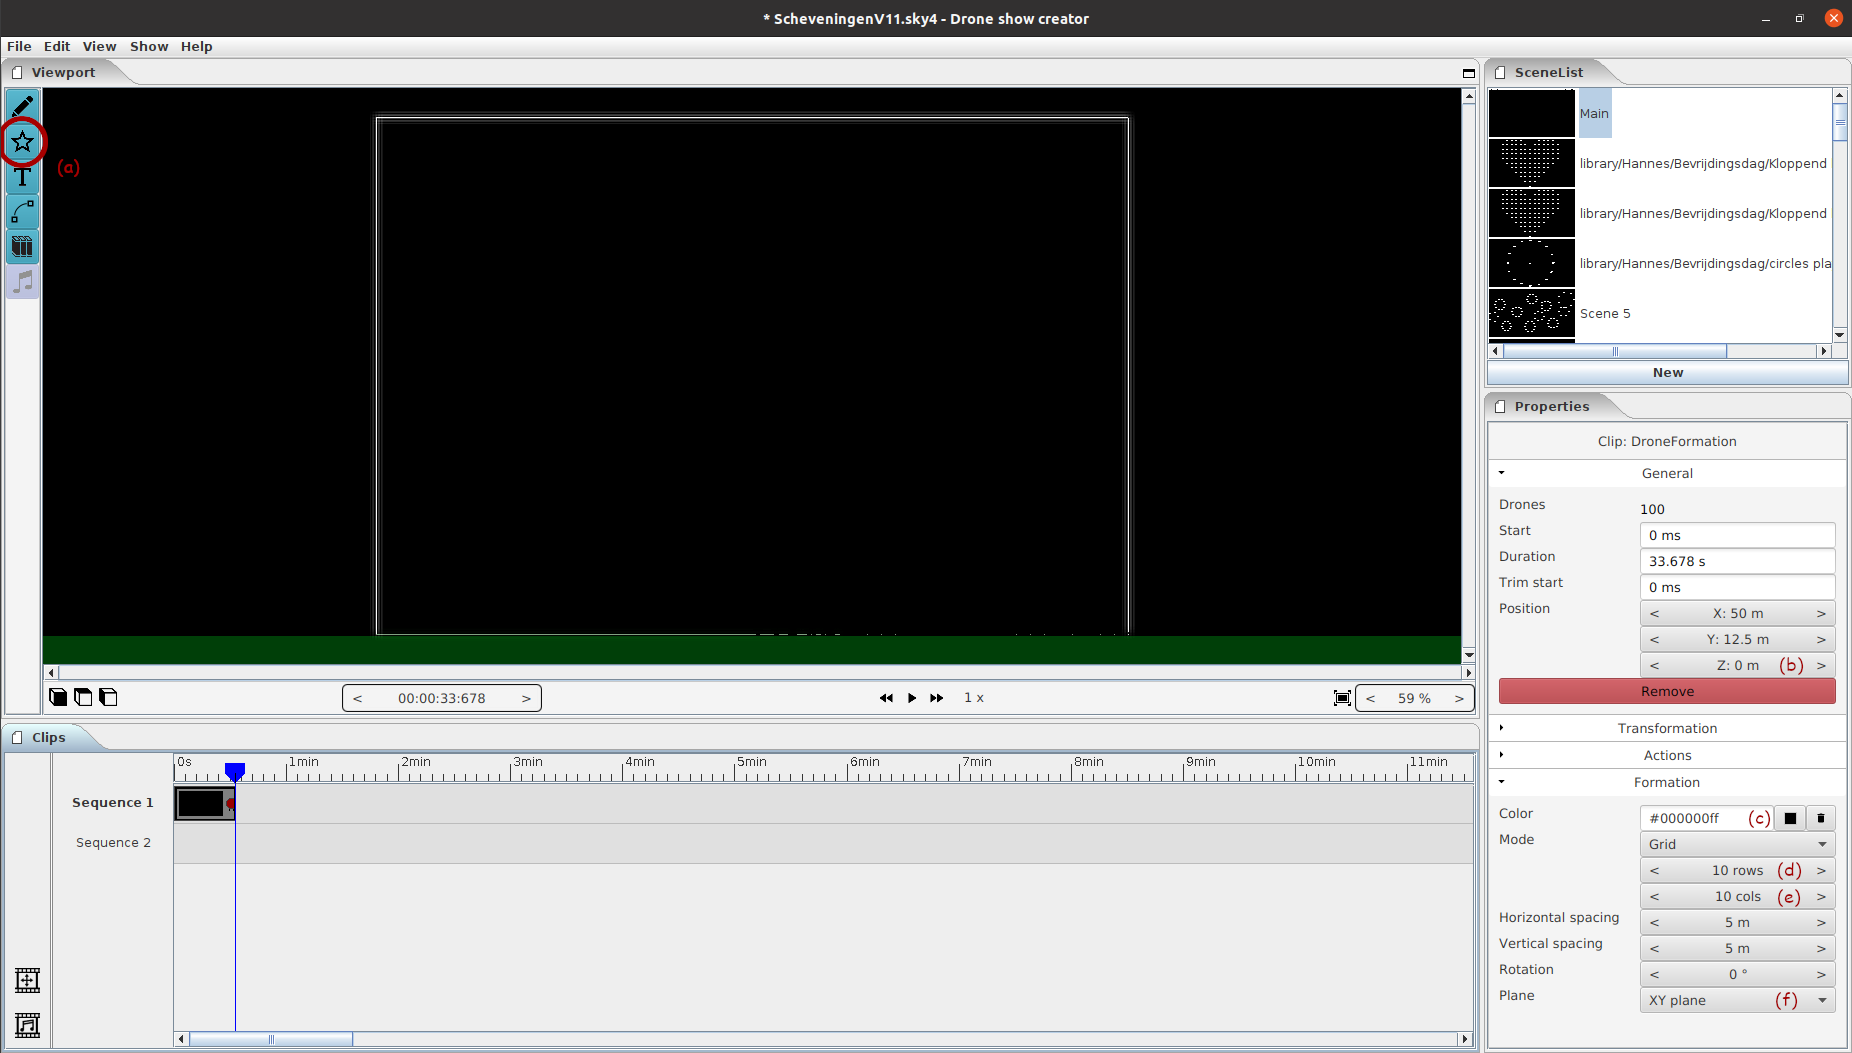Screen dimensions: 1852x1053
Task: Switch to the second viewport camera view icon
Action: 83,697
